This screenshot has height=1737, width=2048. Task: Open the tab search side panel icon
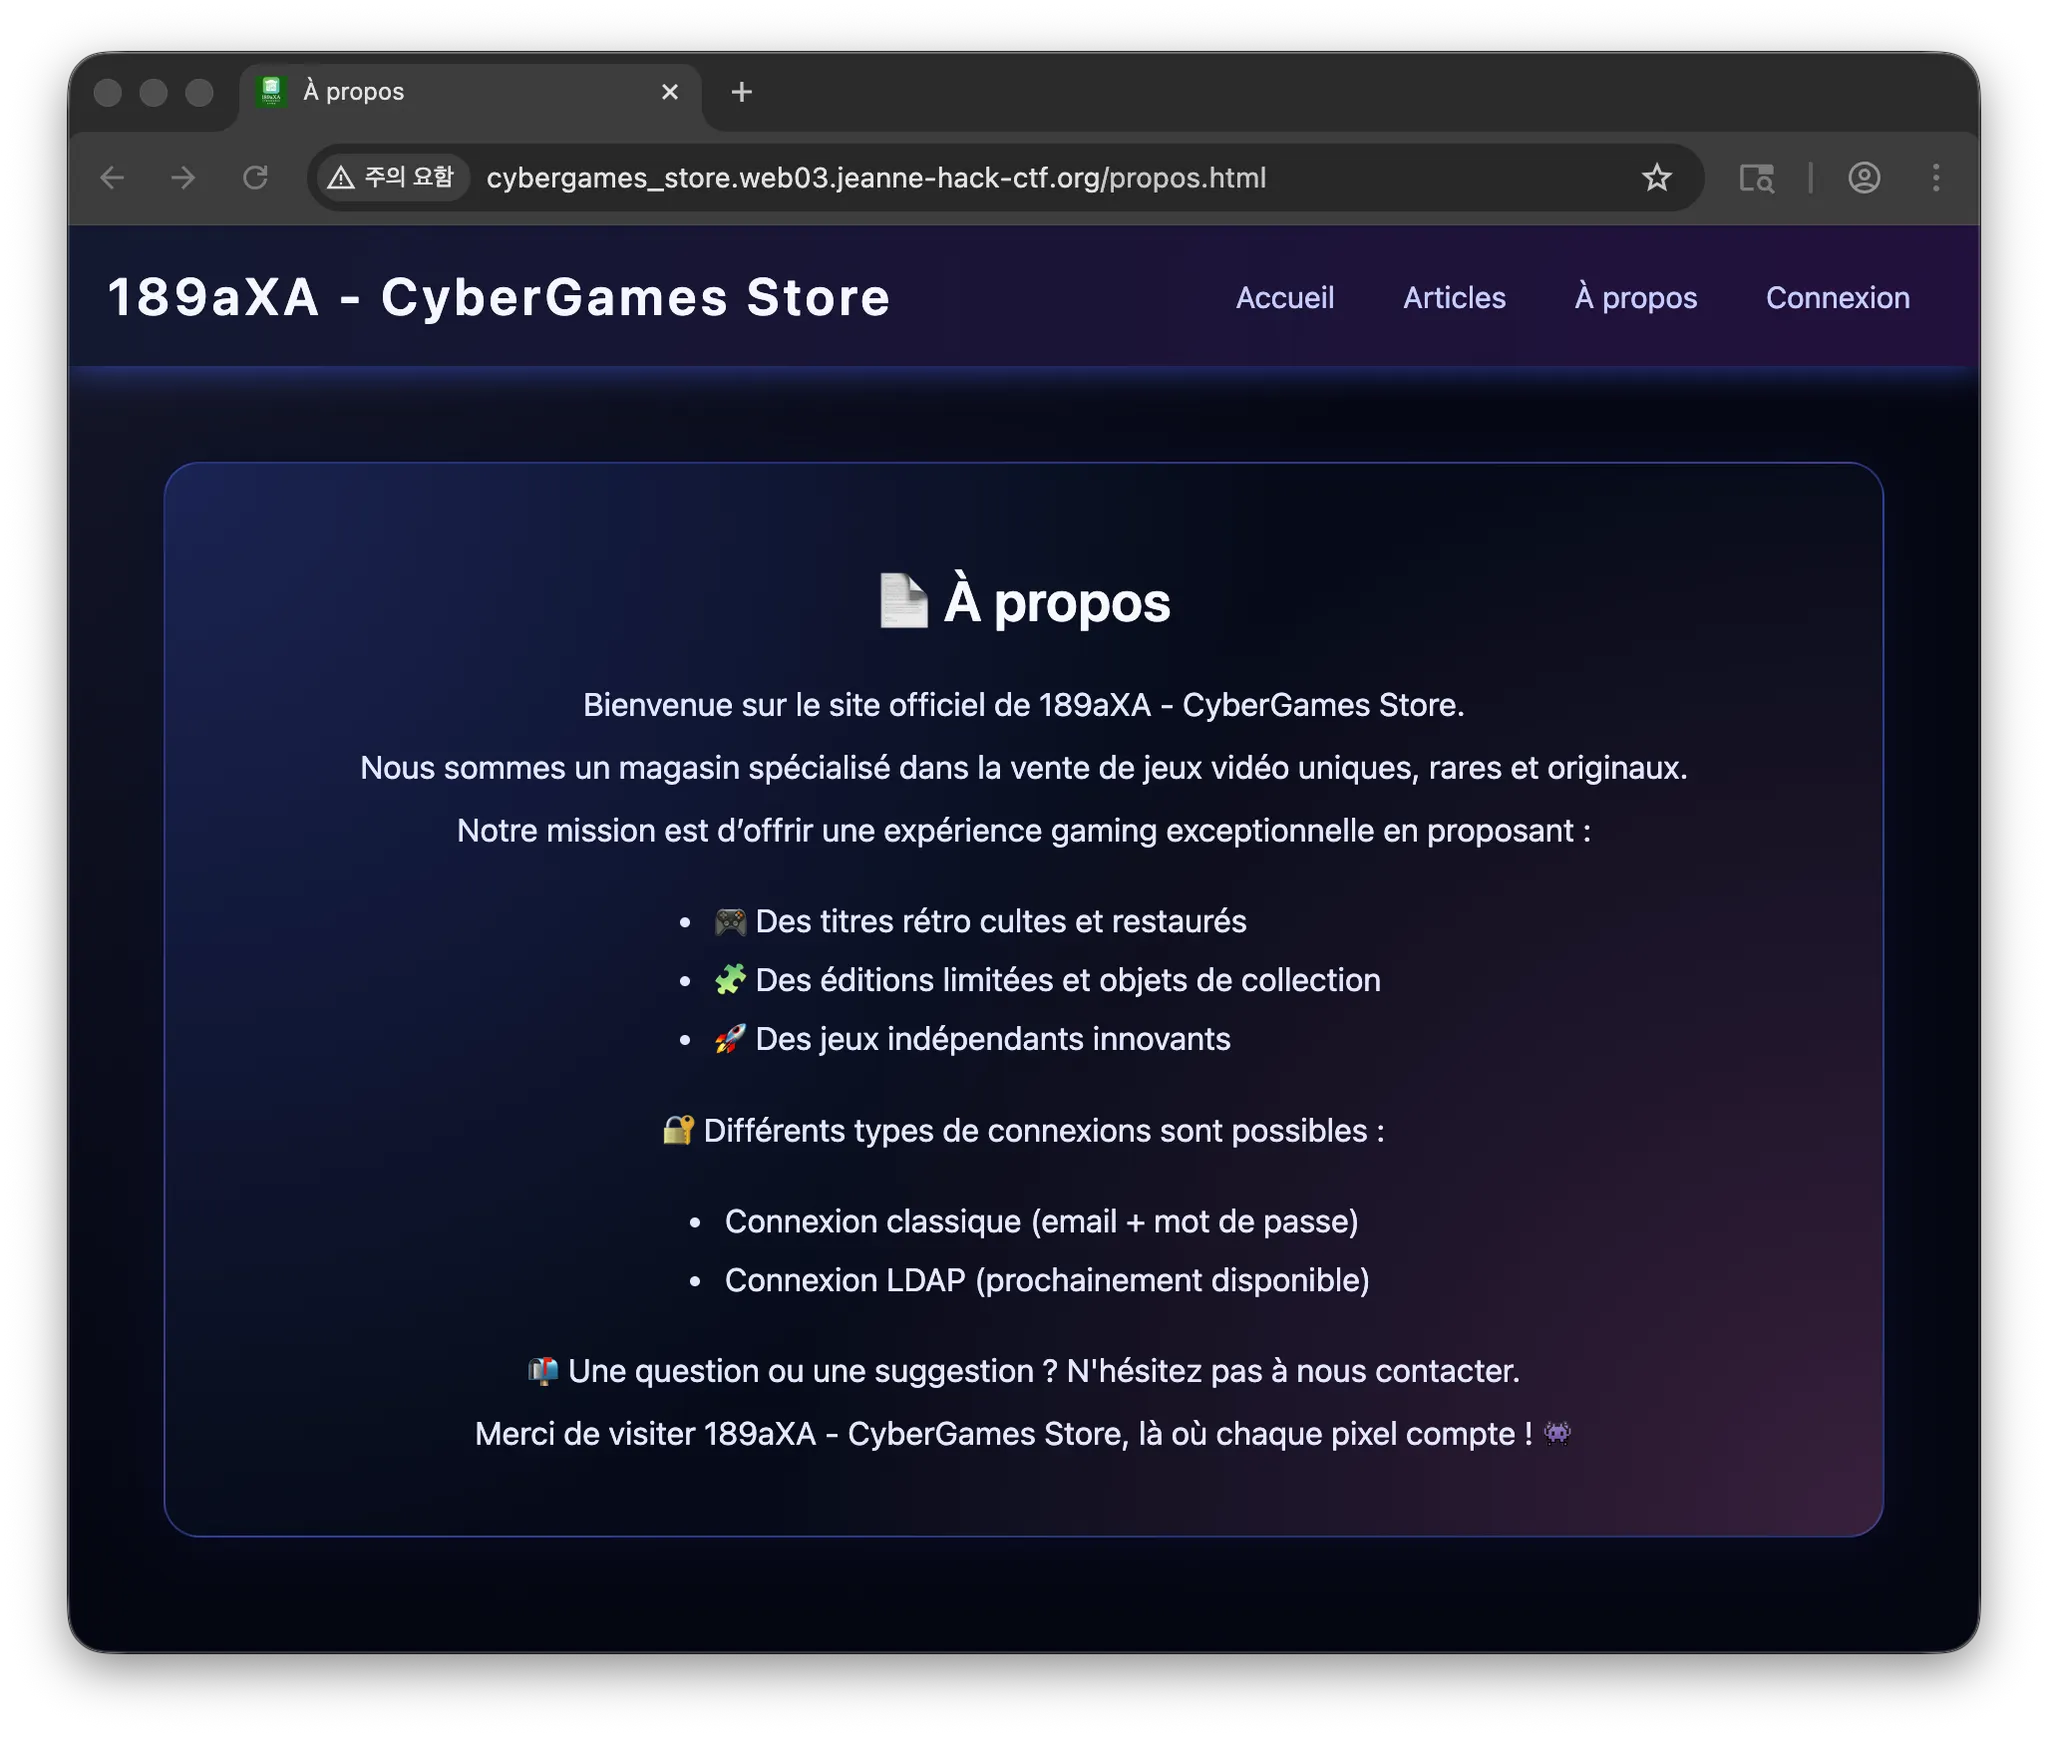tap(1756, 178)
